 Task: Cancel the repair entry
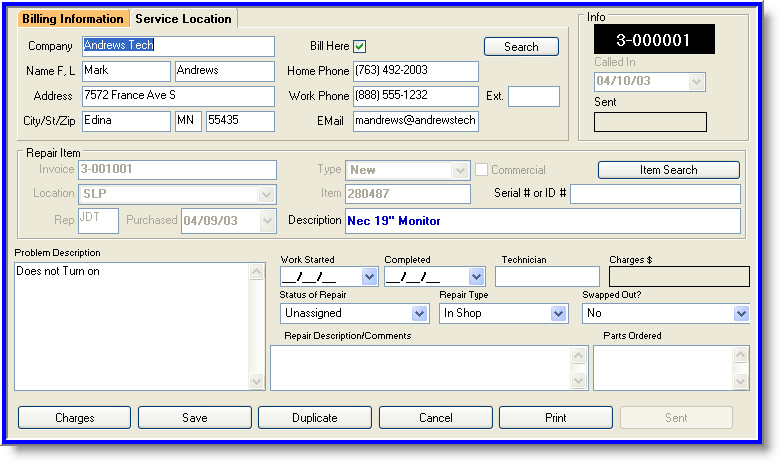click(435, 418)
